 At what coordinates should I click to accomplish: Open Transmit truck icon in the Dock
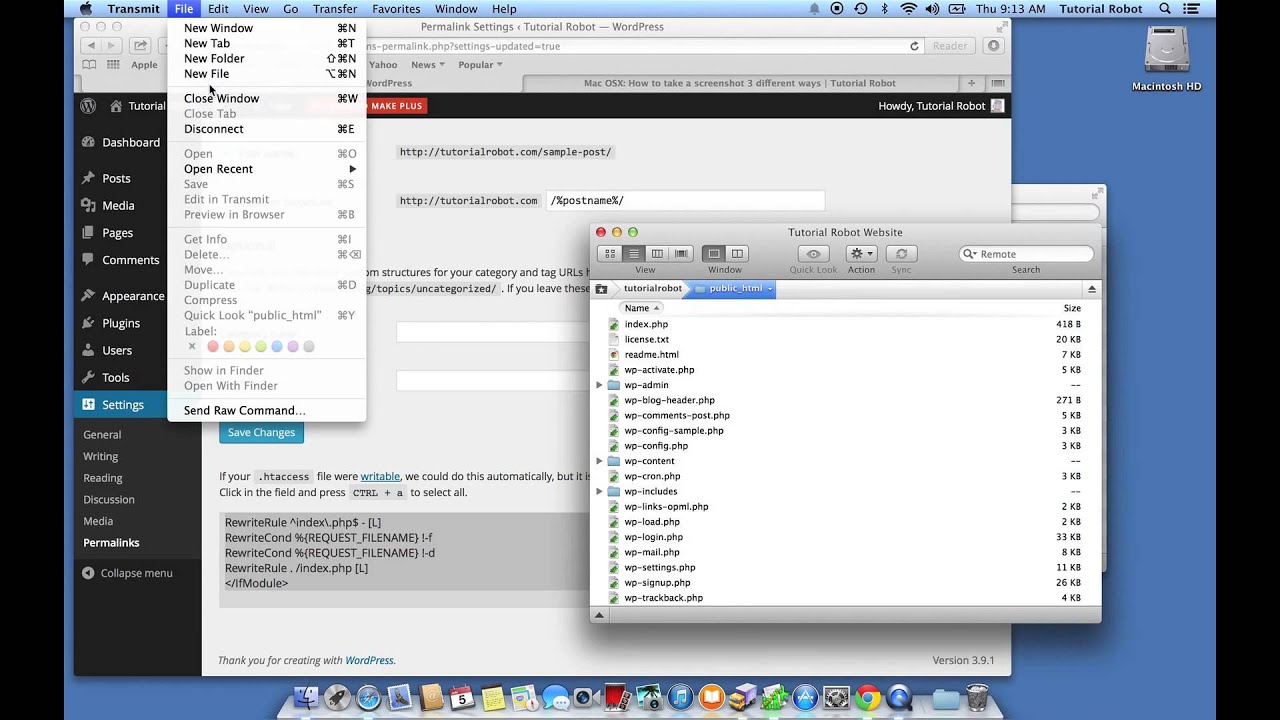click(743, 697)
